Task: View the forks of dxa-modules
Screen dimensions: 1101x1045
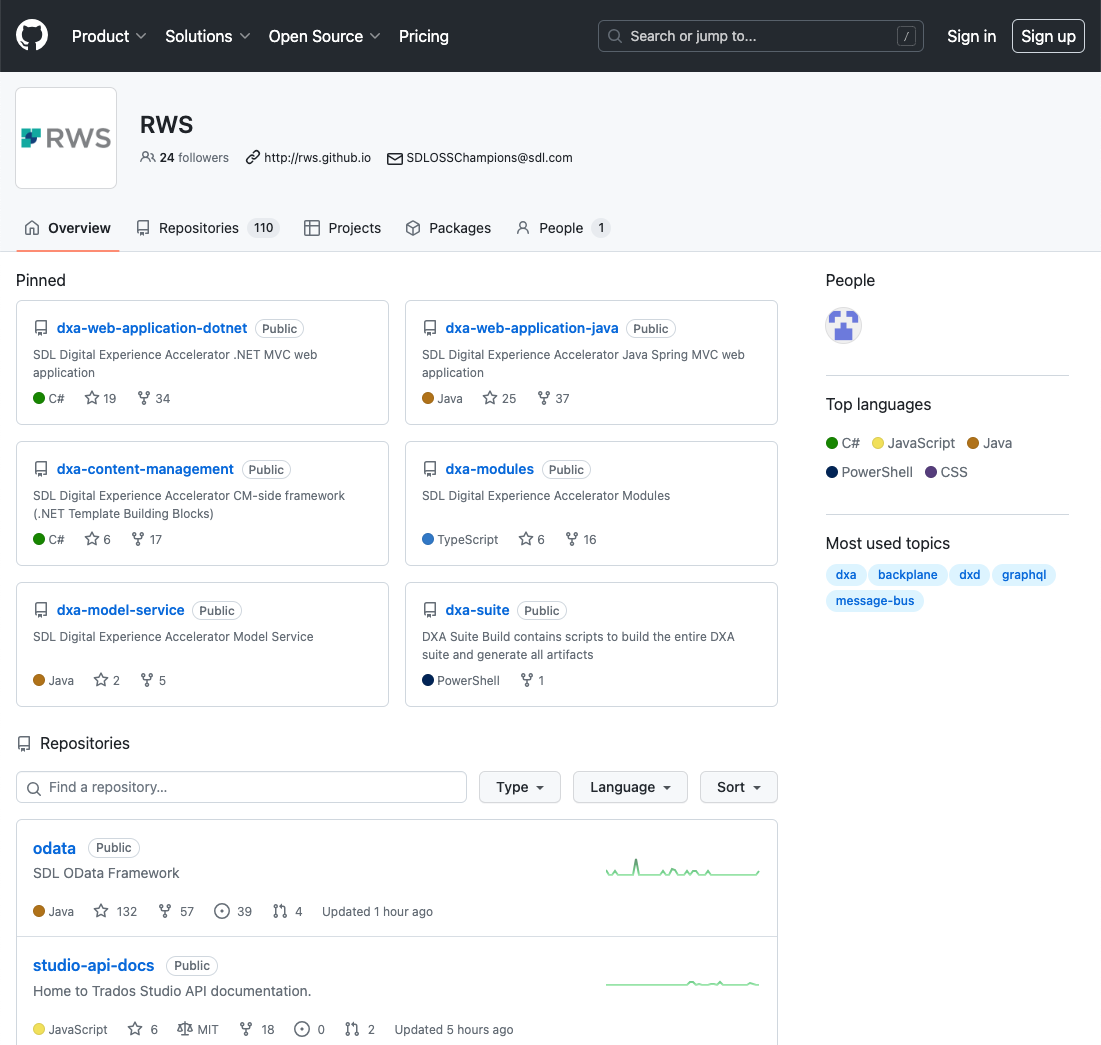Action: click(x=581, y=539)
